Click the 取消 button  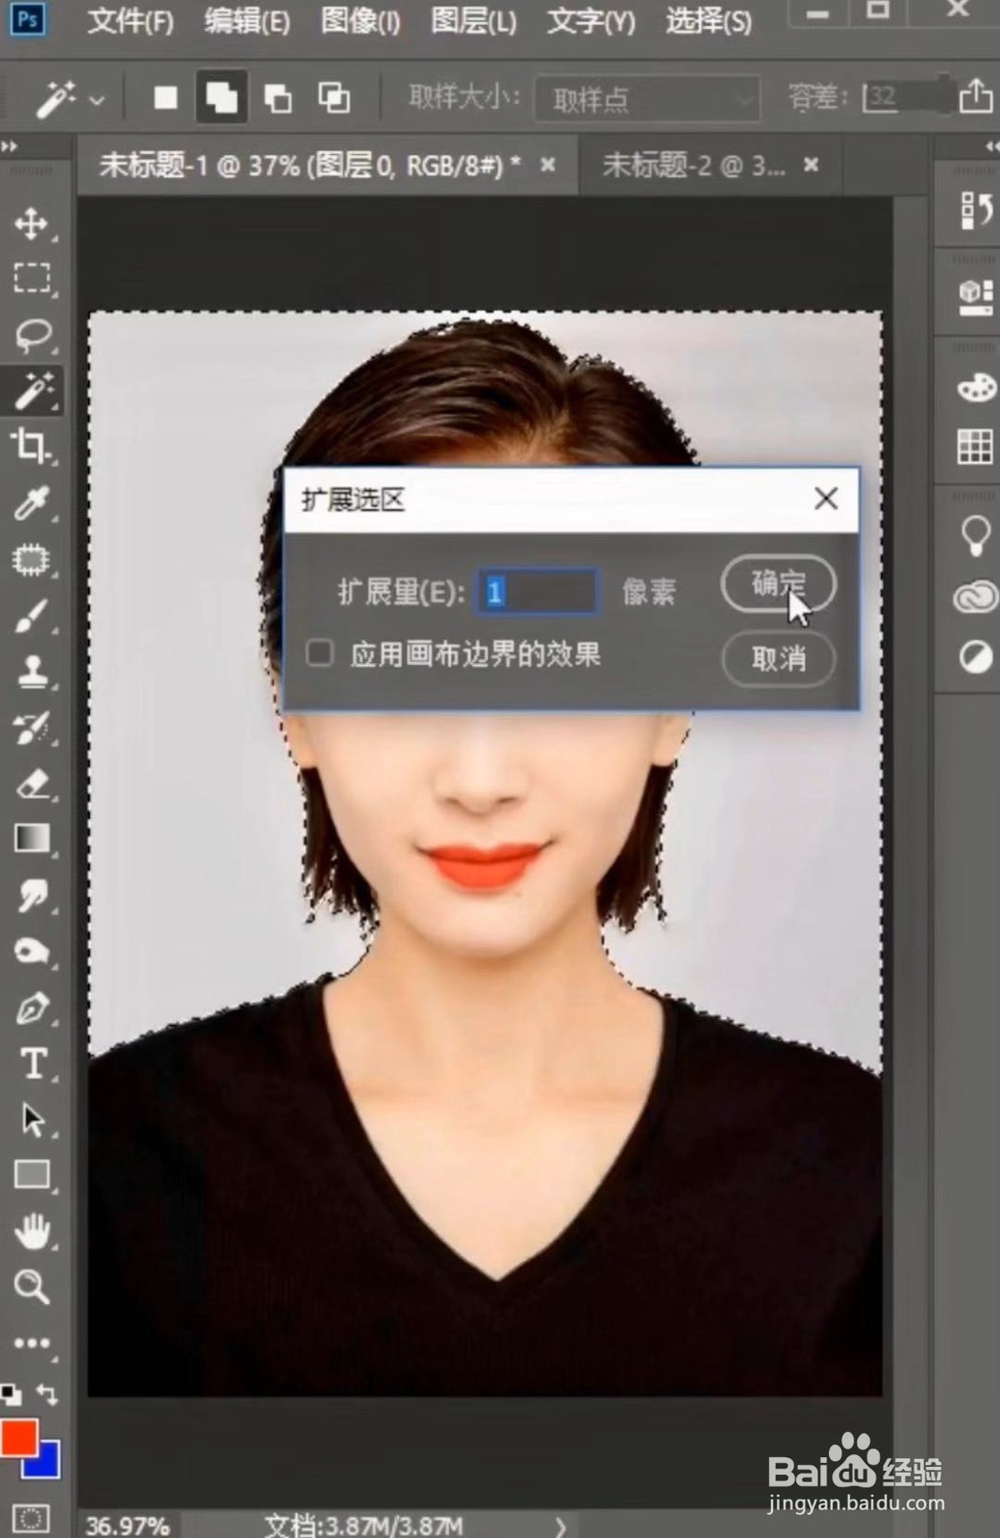point(778,660)
